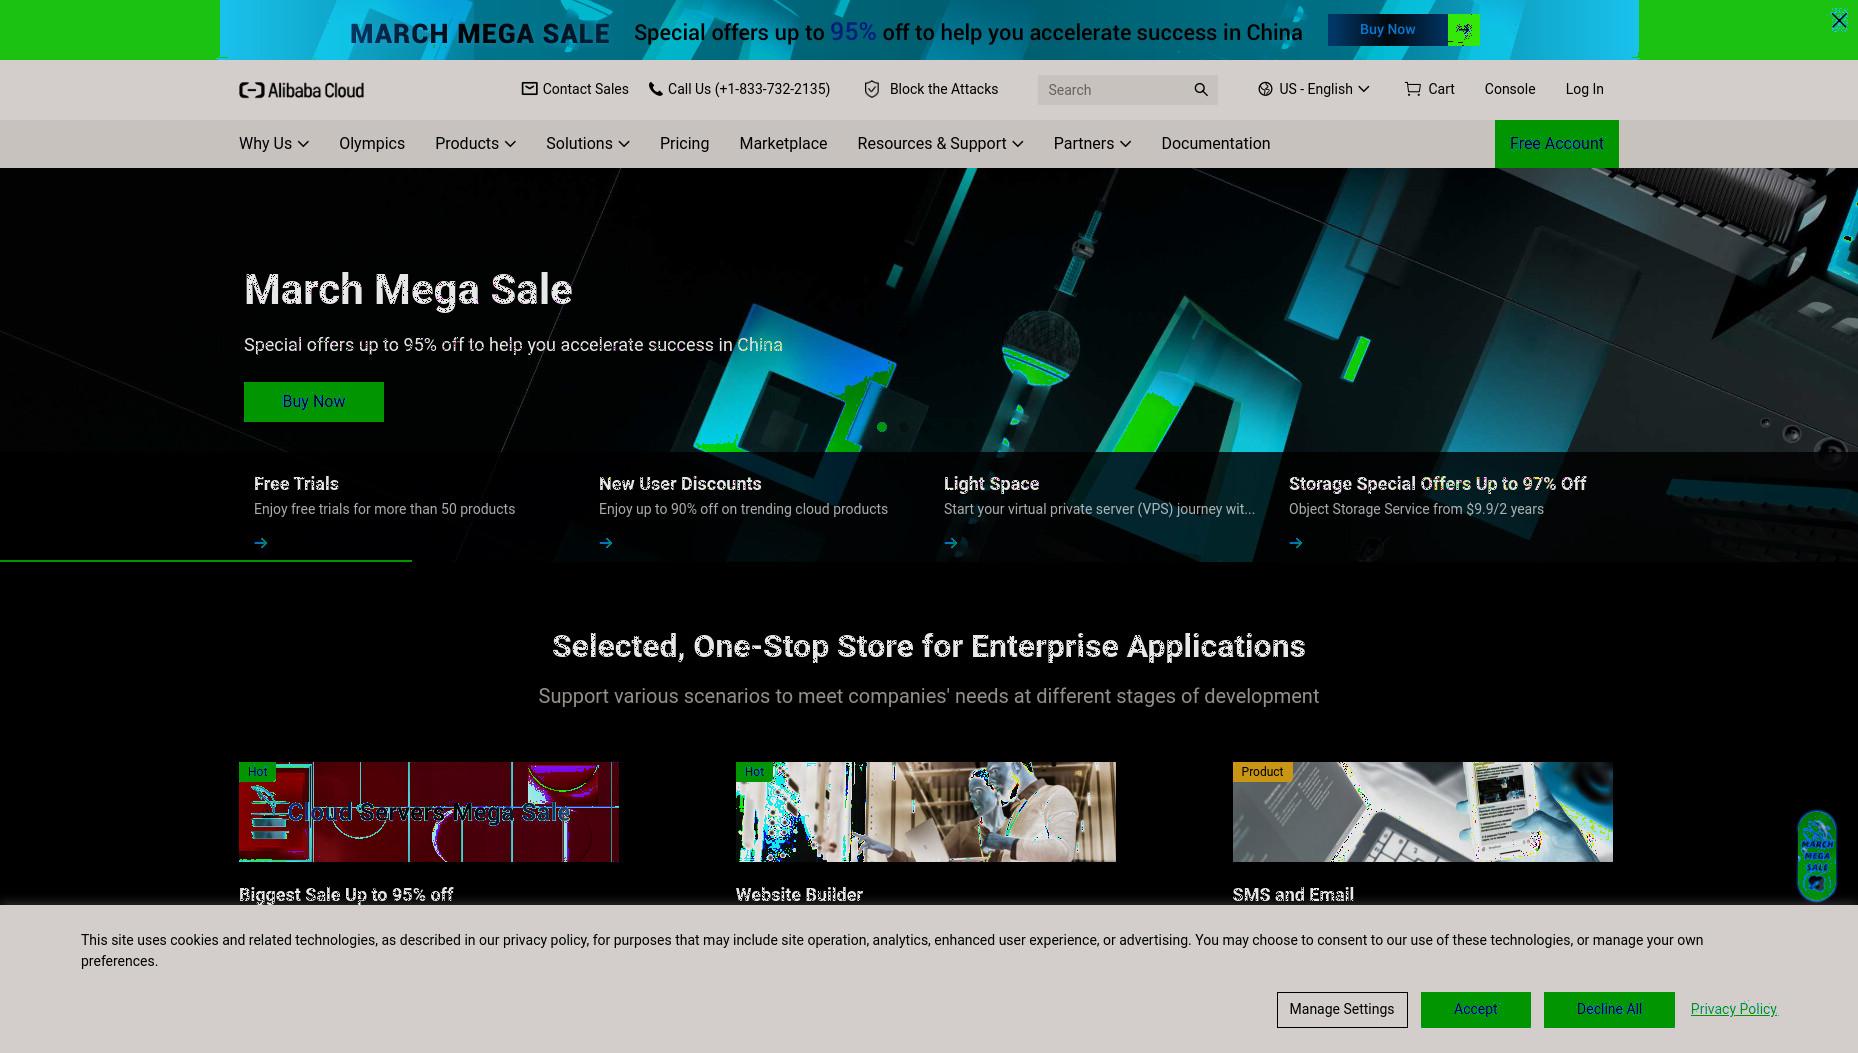Accept cookies with the Accept button
1858x1053 pixels.
click(1475, 1010)
